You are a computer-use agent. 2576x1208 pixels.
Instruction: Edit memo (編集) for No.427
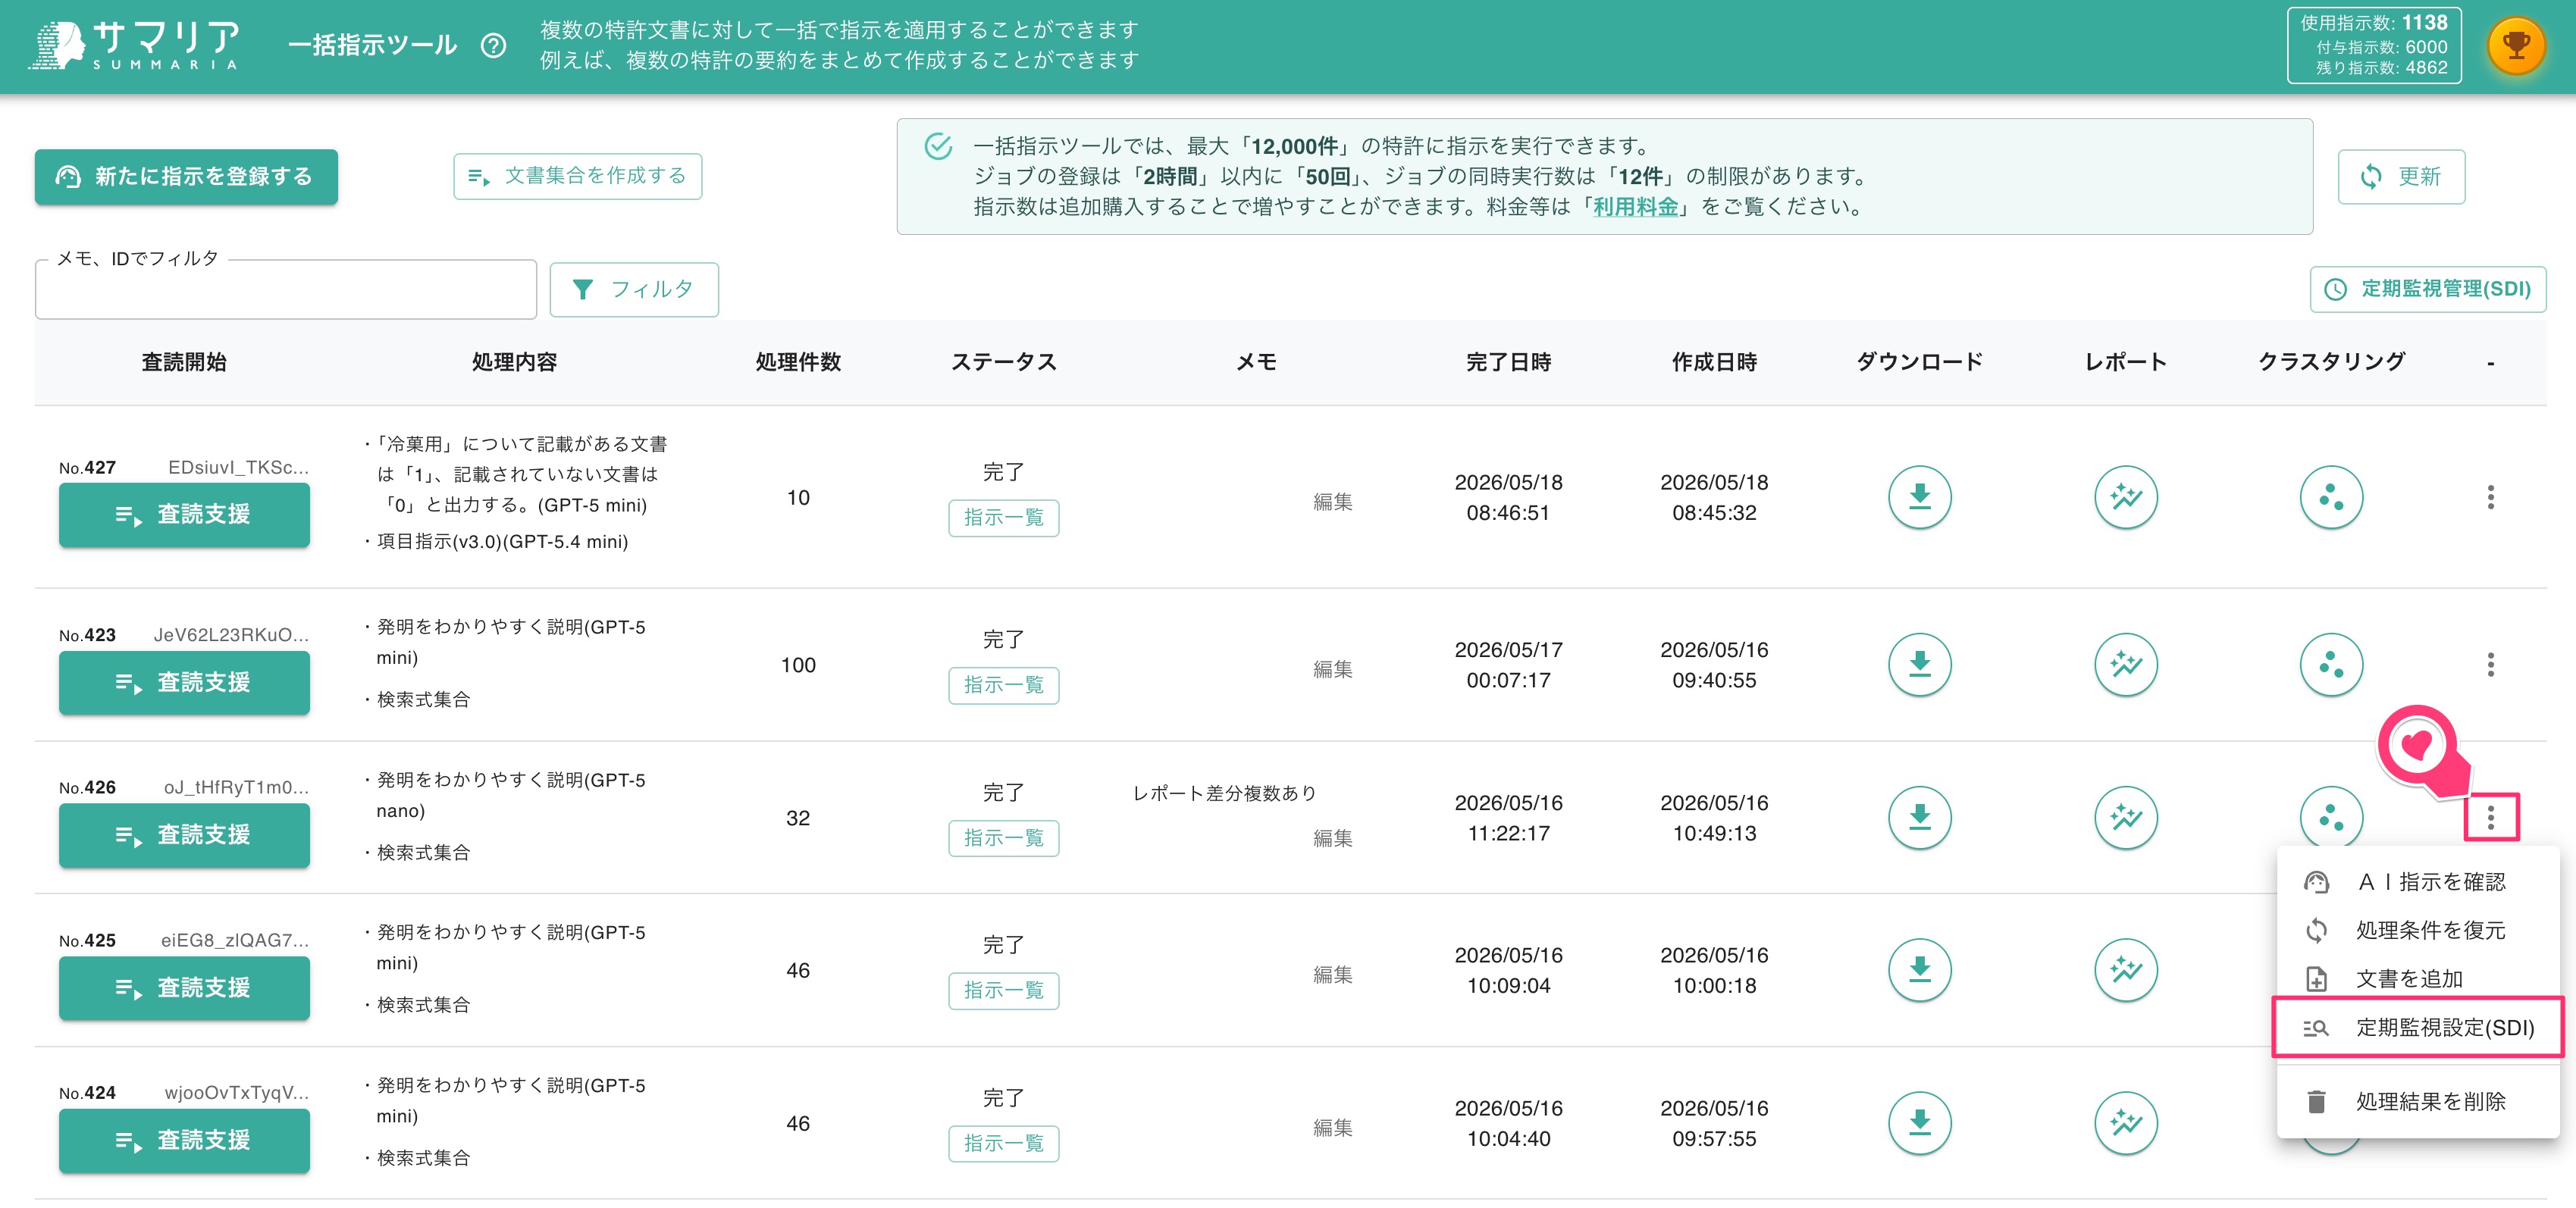click(1332, 502)
